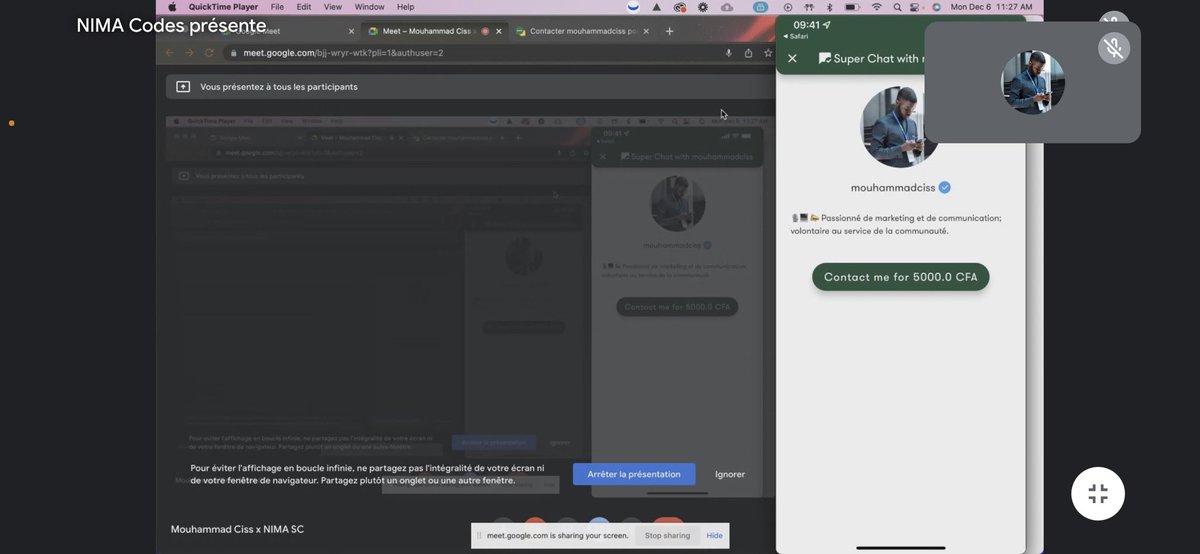
Task: Click the large mouhammadciss profile photo
Action: pos(899,127)
